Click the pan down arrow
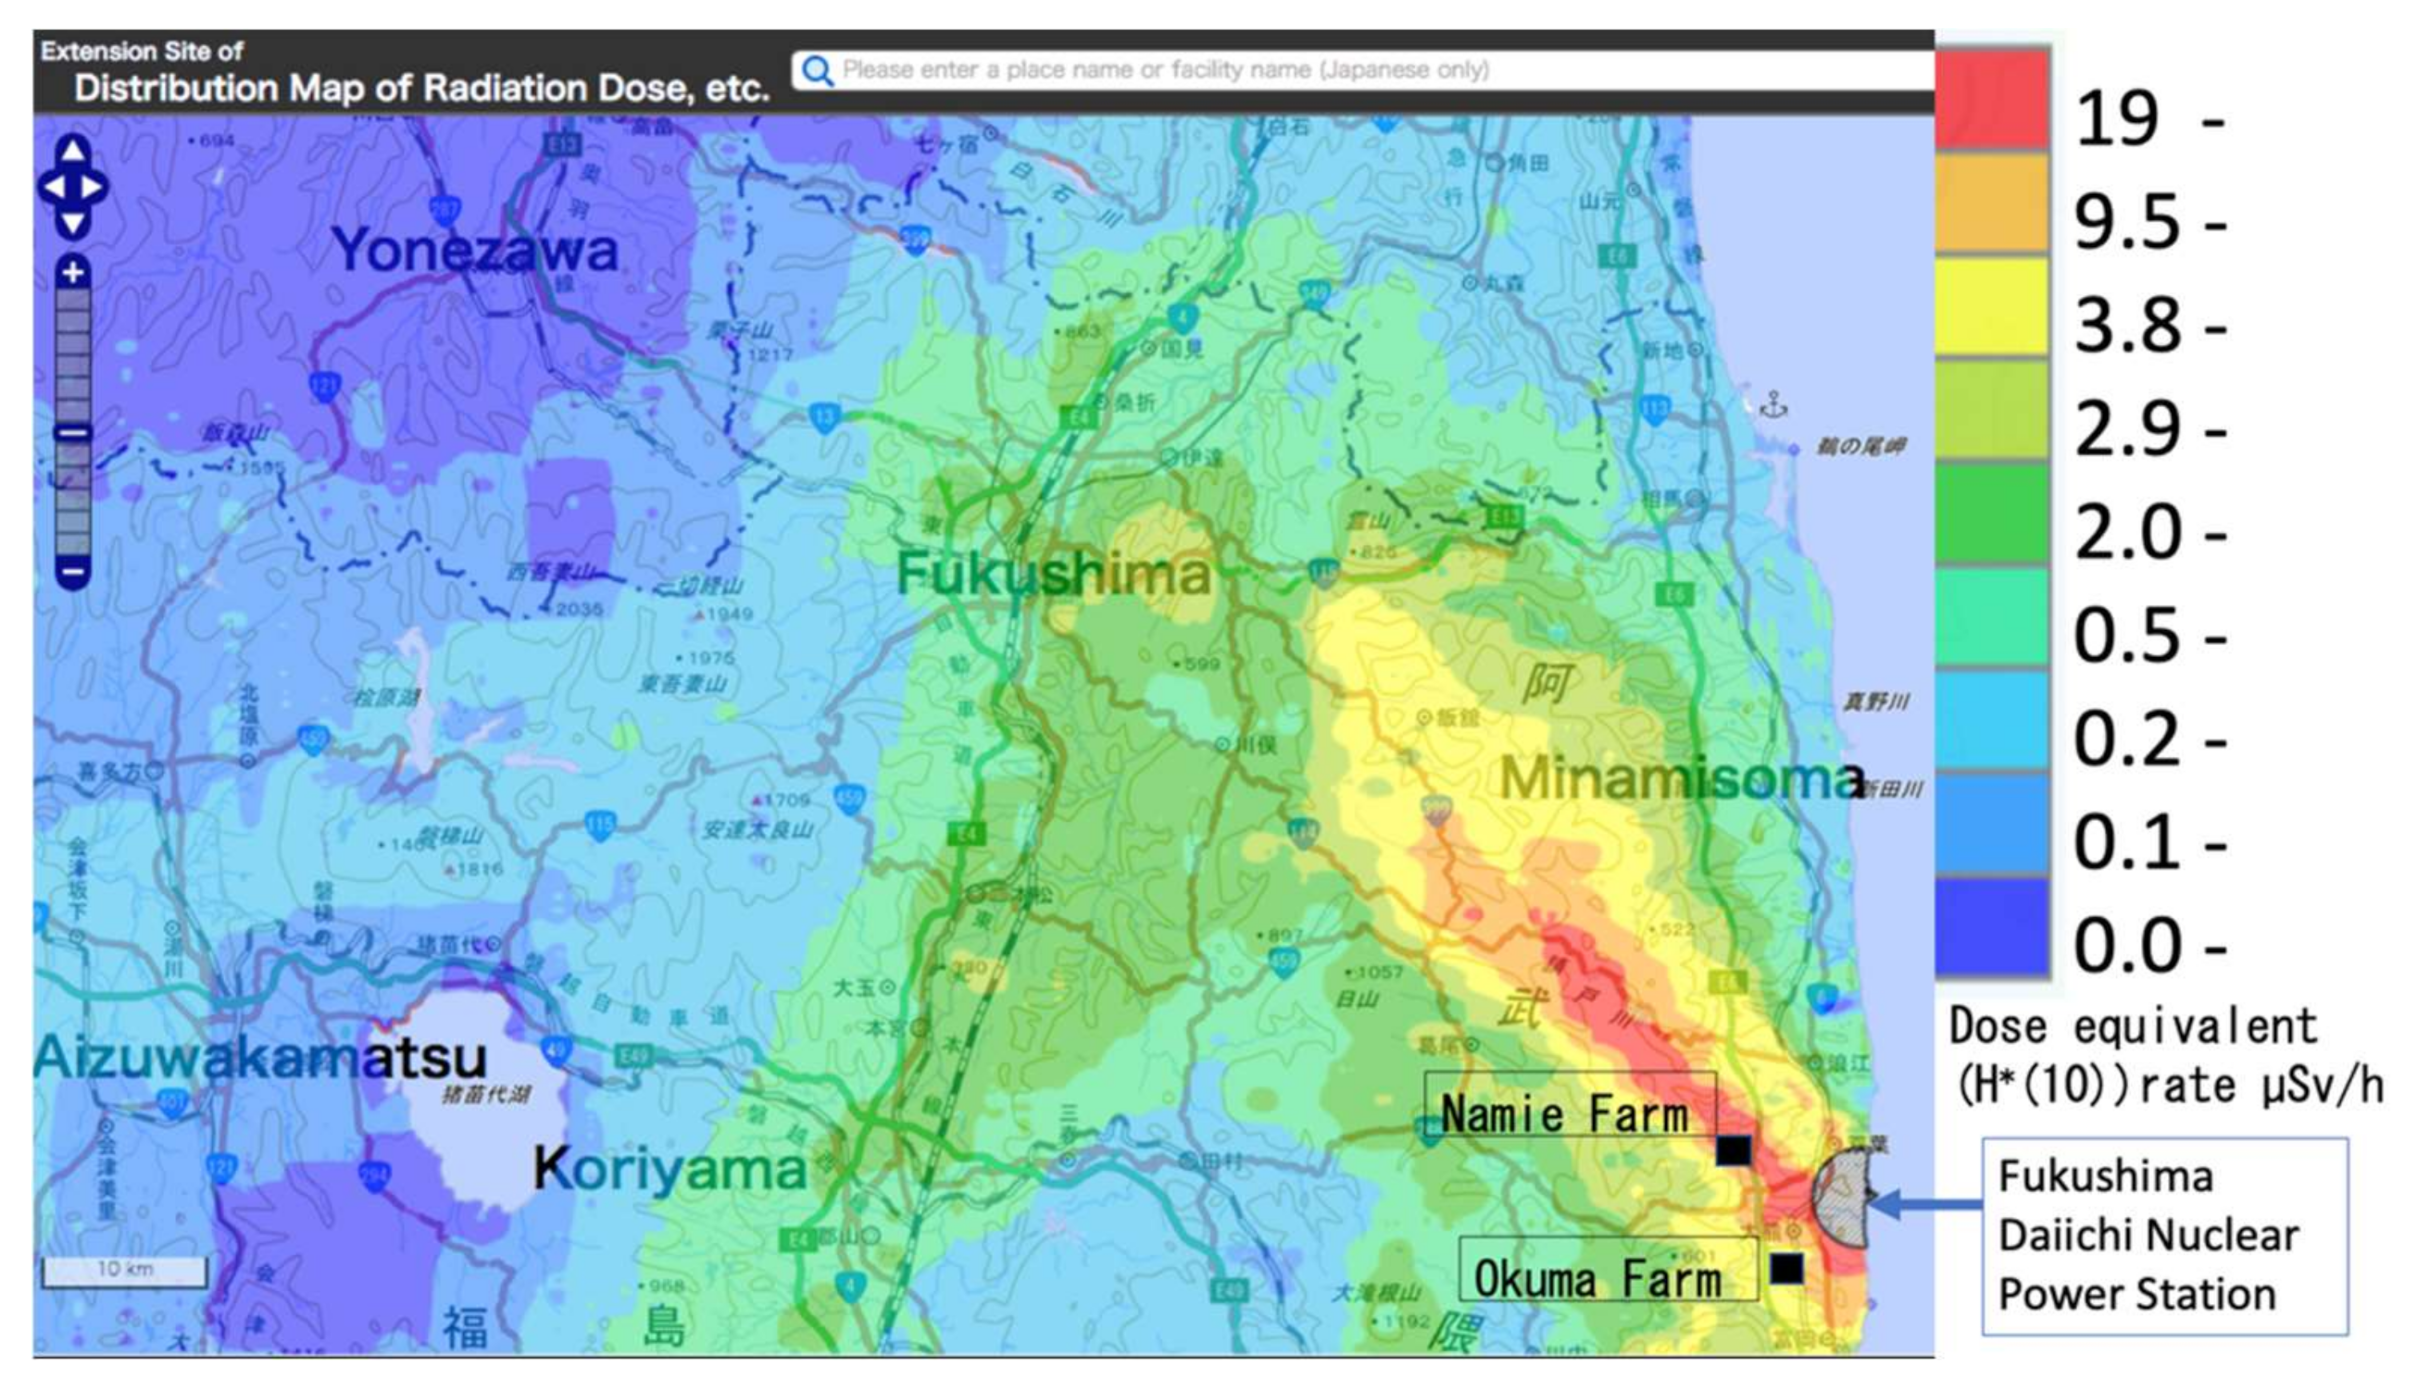The image size is (2417, 1381). (73, 223)
